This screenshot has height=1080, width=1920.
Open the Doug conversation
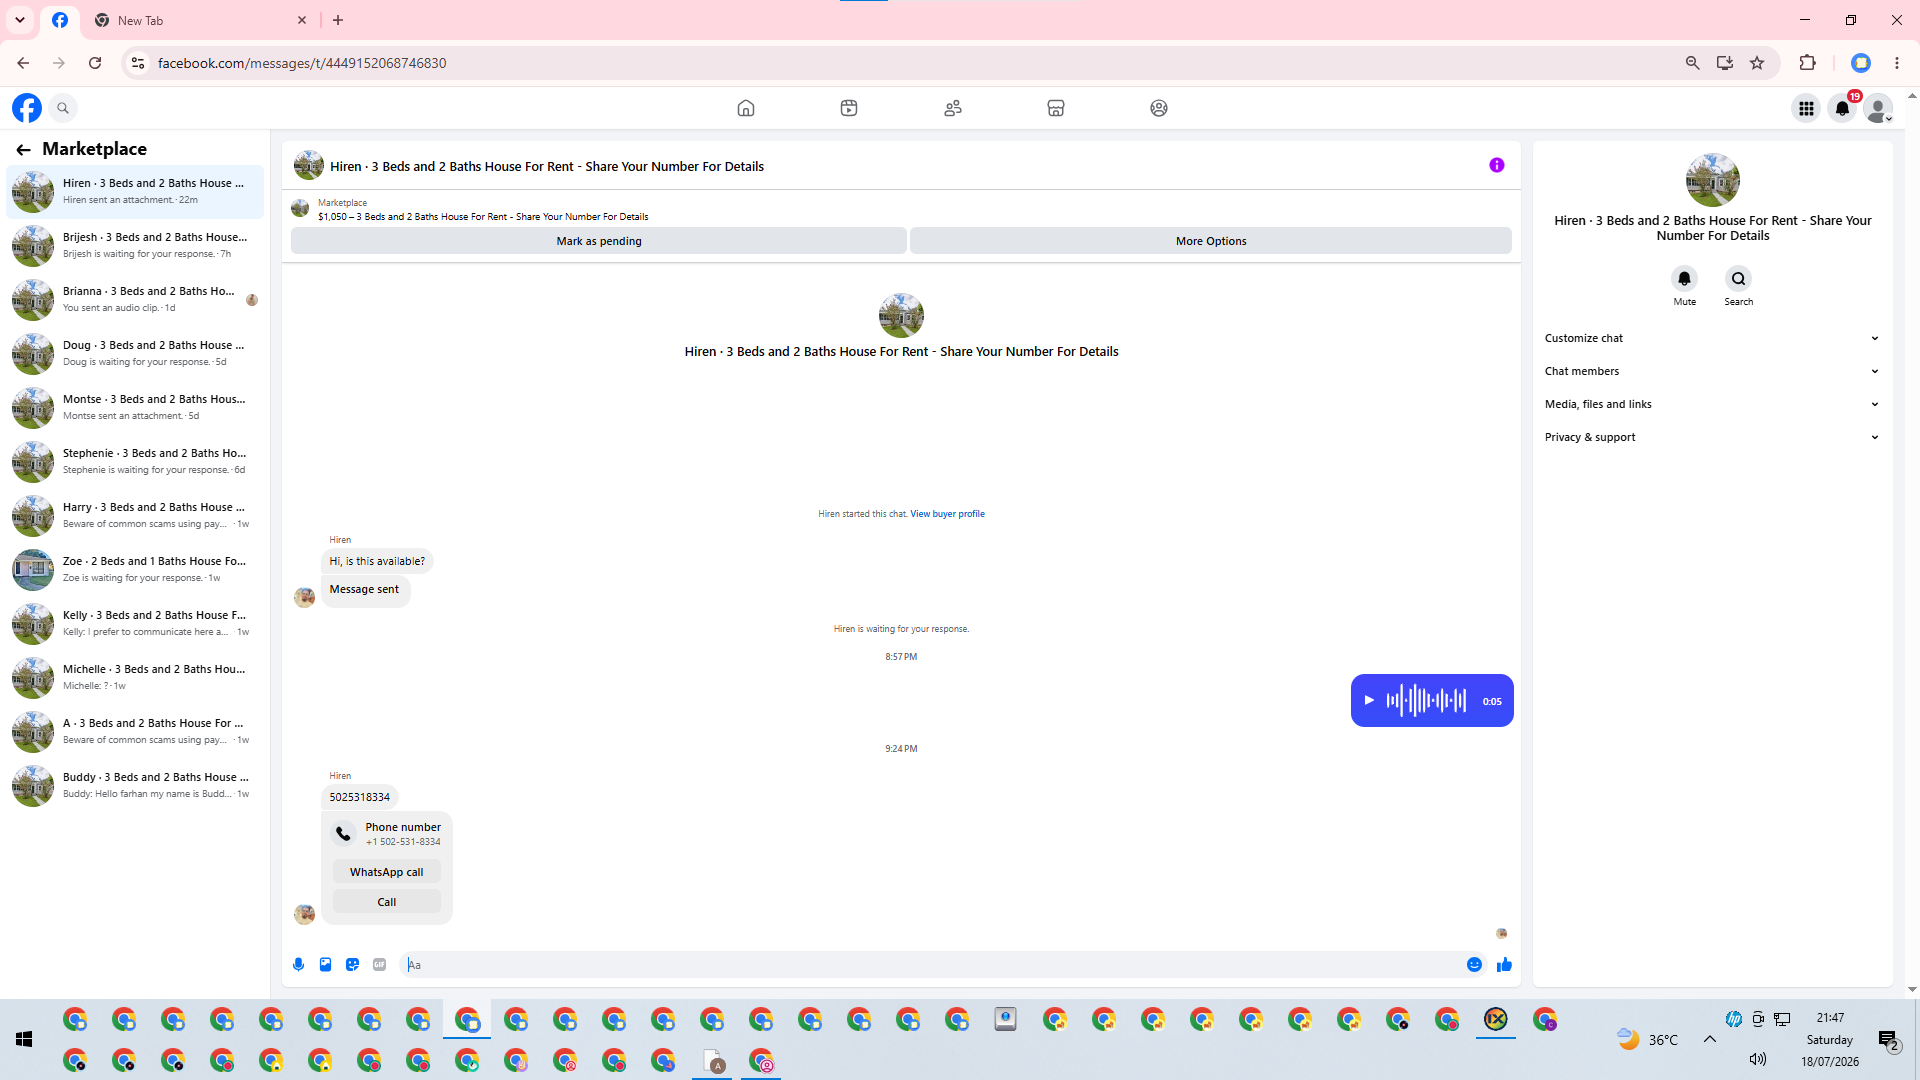tap(135, 353)
